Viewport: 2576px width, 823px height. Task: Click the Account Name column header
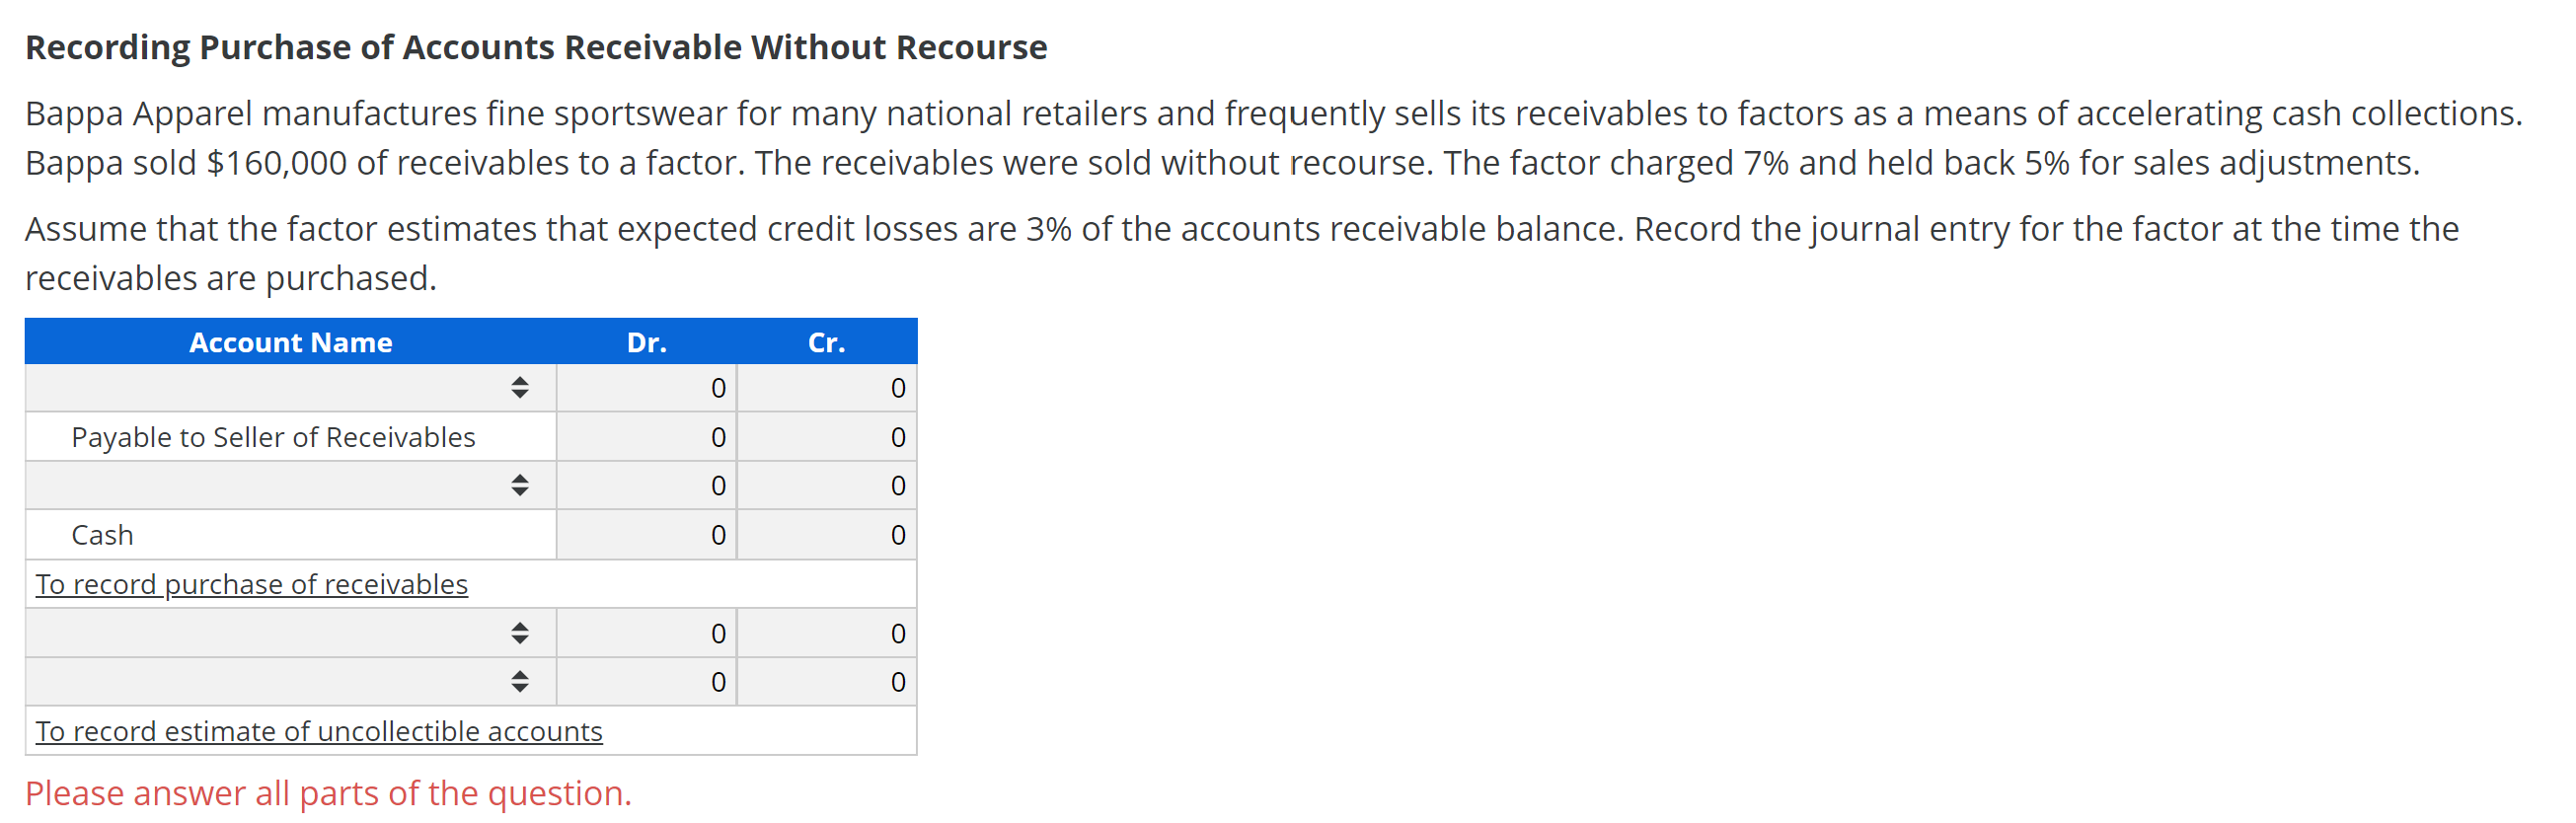[x=290, y=342]
